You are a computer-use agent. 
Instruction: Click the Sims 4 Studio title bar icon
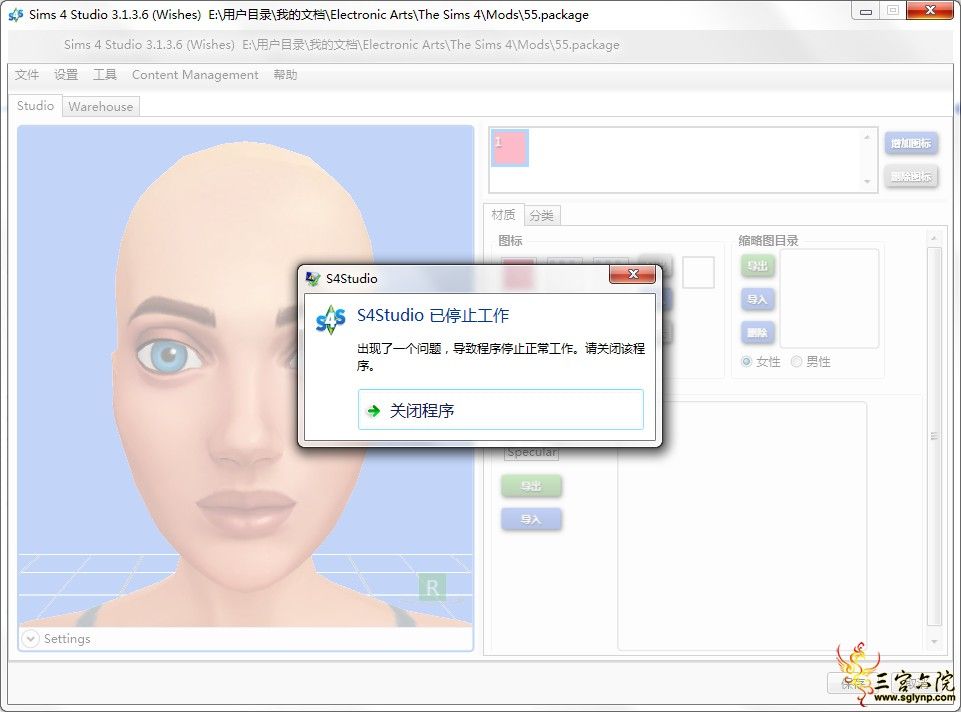click(x=15, y=14)
